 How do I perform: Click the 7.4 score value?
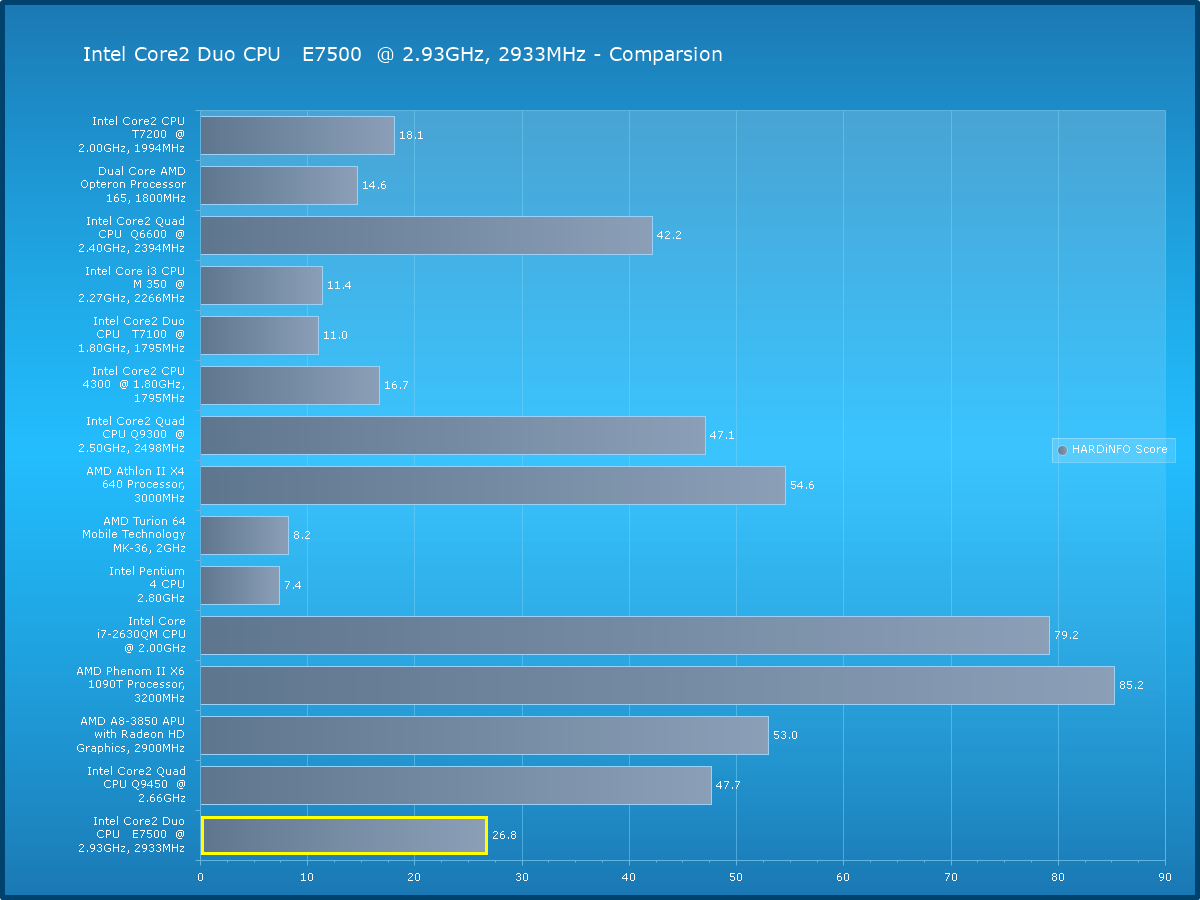pyautogui.click(x=292, y=585)
